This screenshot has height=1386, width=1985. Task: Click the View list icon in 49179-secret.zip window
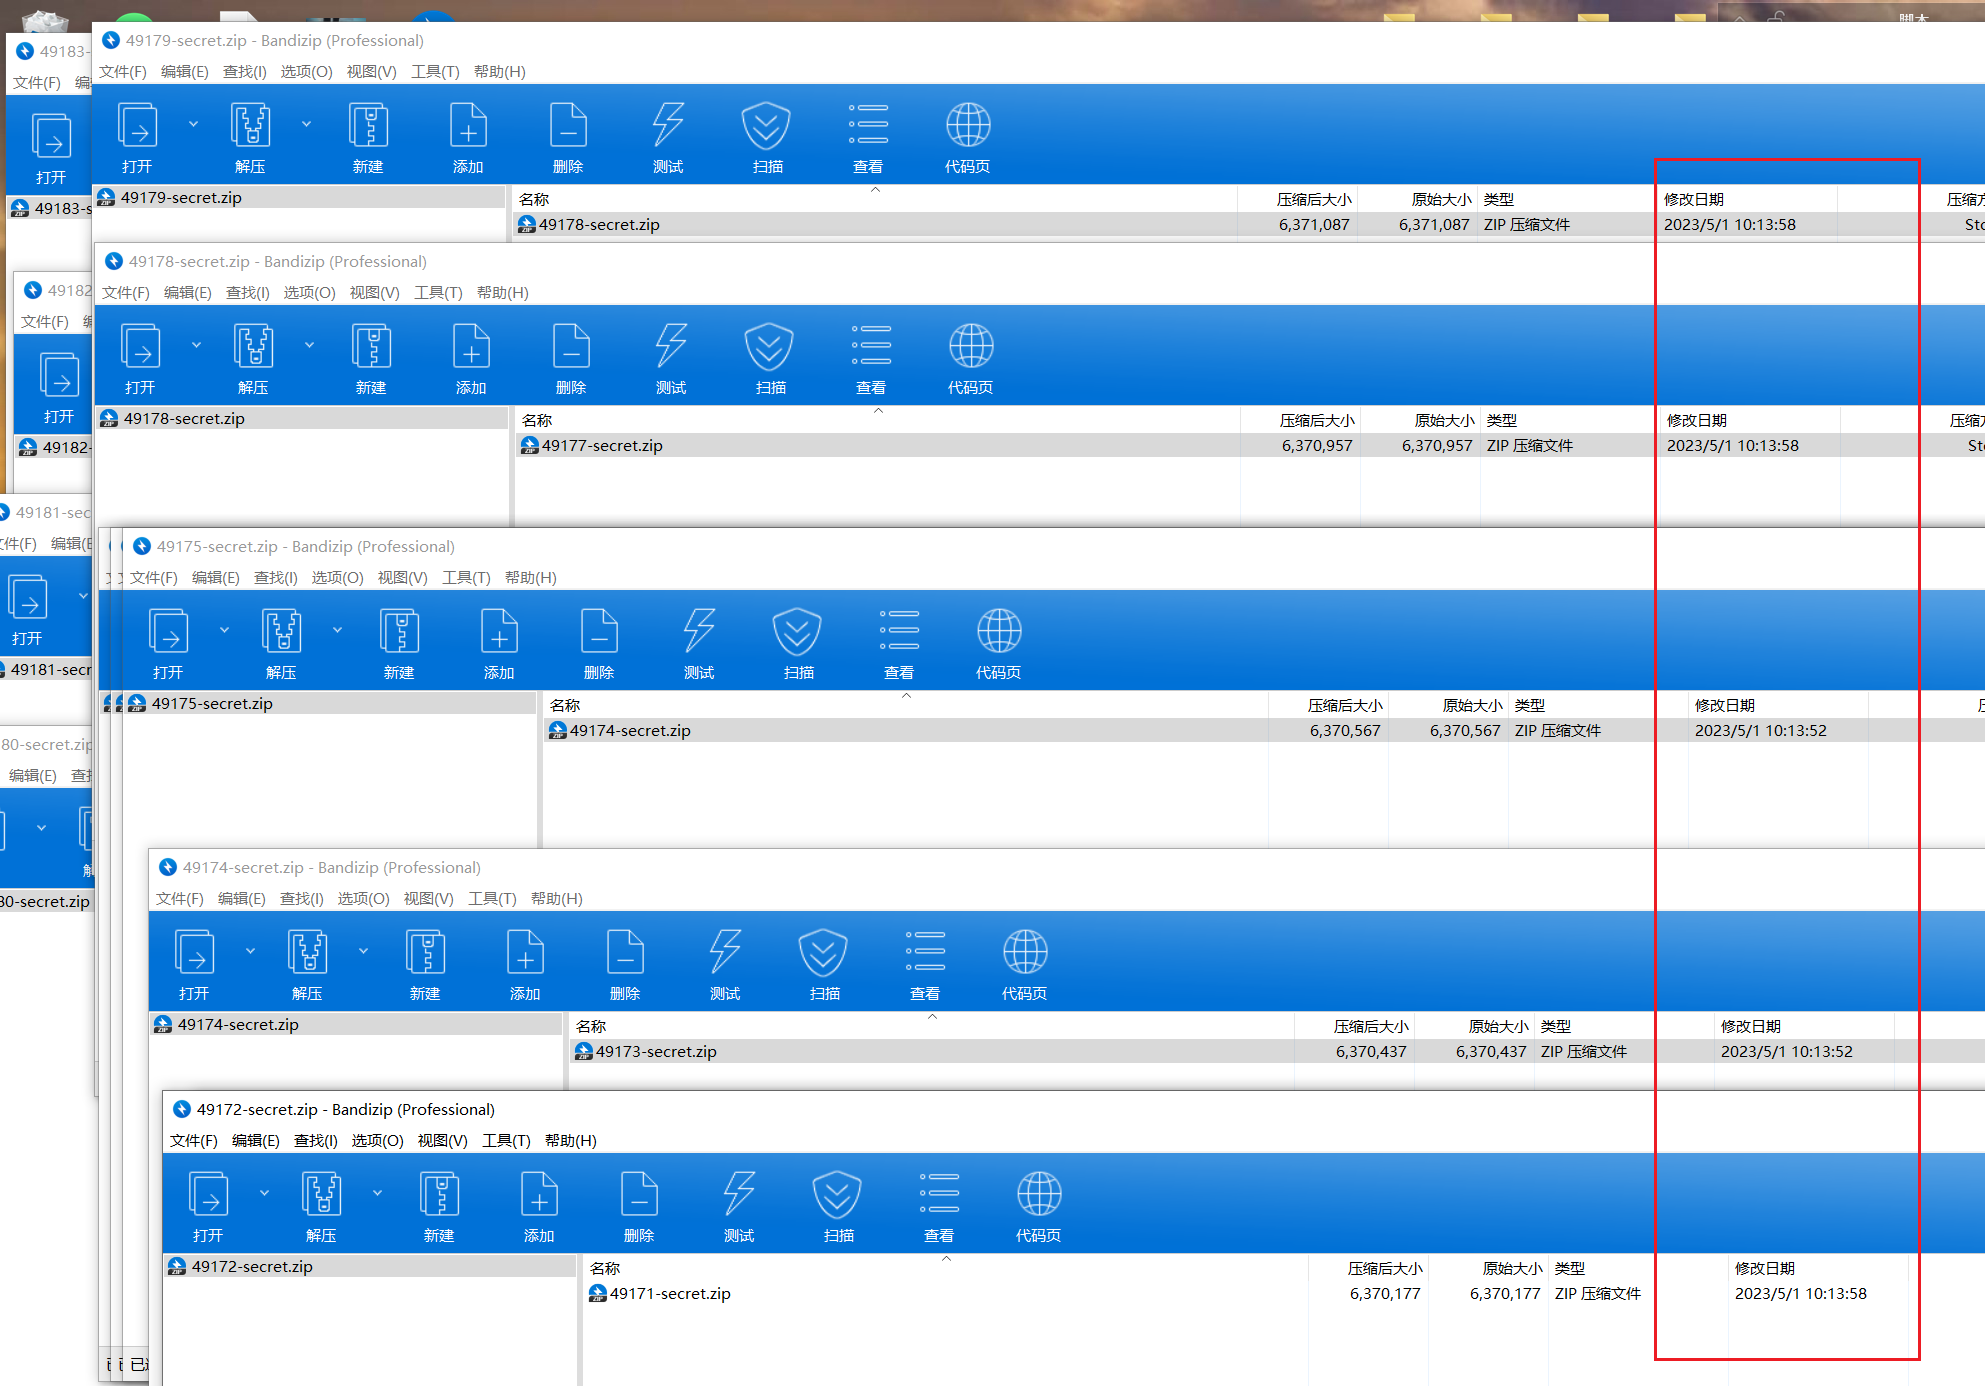[x=867, y=127]
